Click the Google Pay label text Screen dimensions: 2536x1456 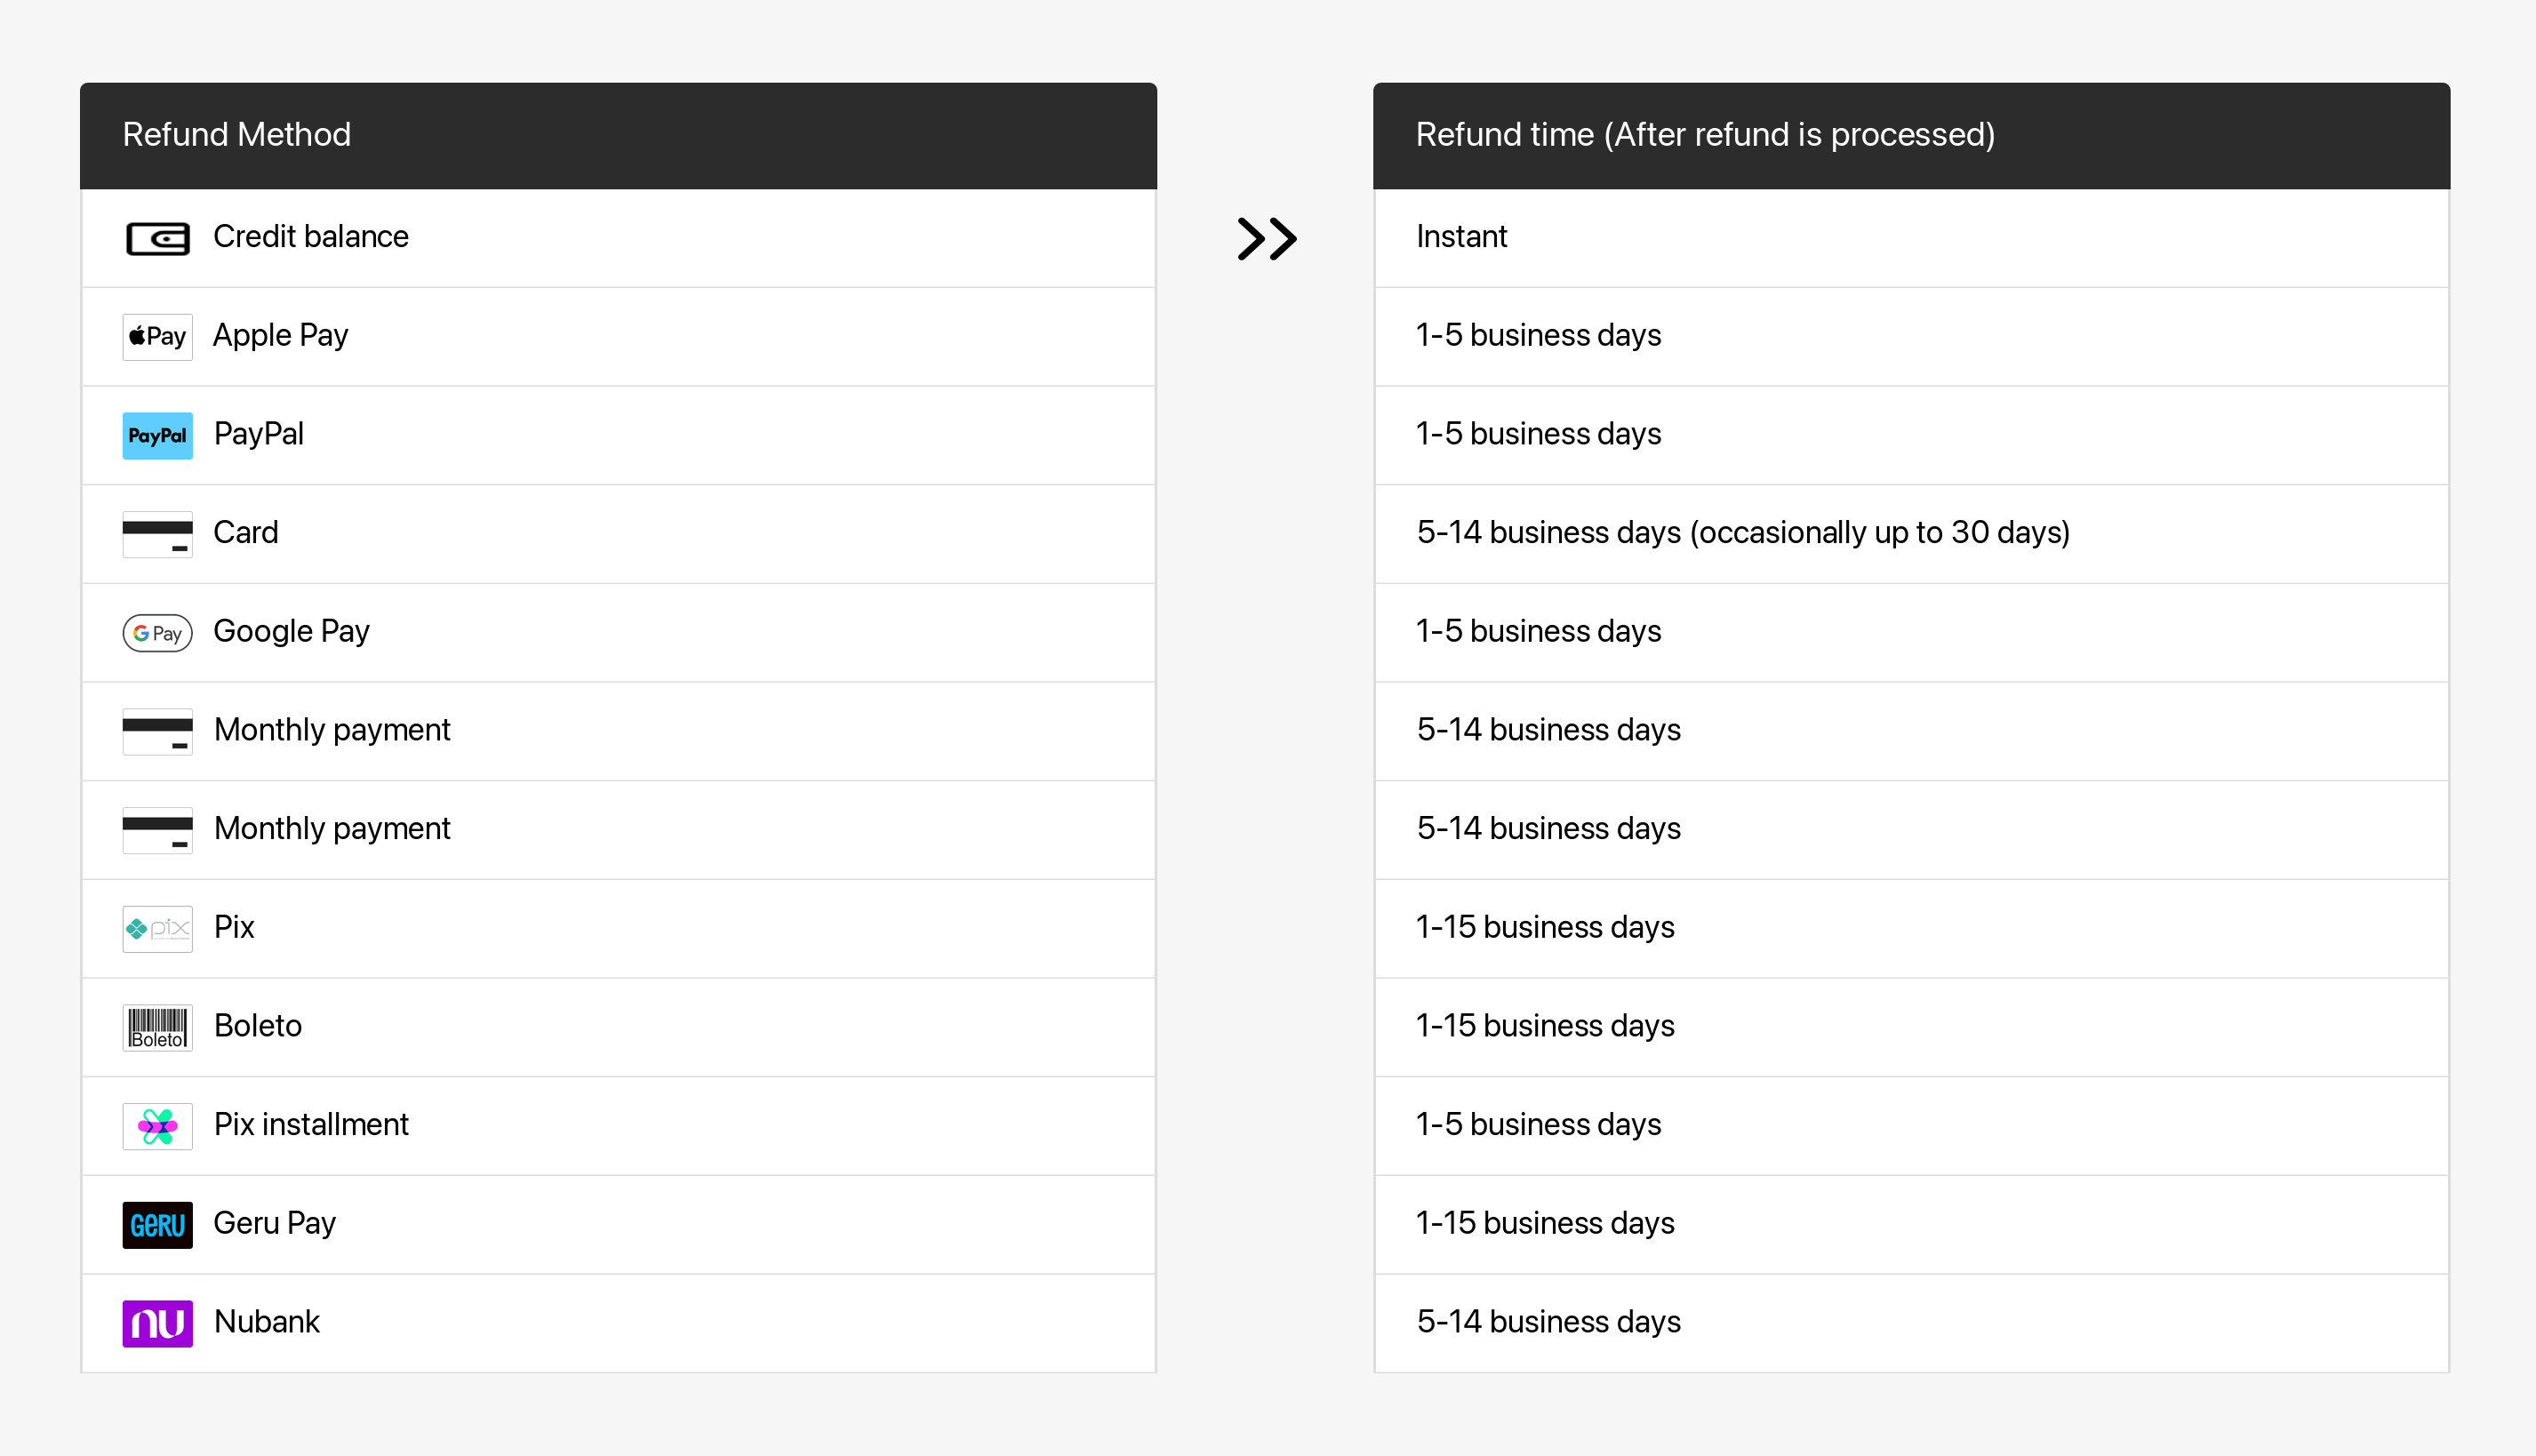pos(291,631)
